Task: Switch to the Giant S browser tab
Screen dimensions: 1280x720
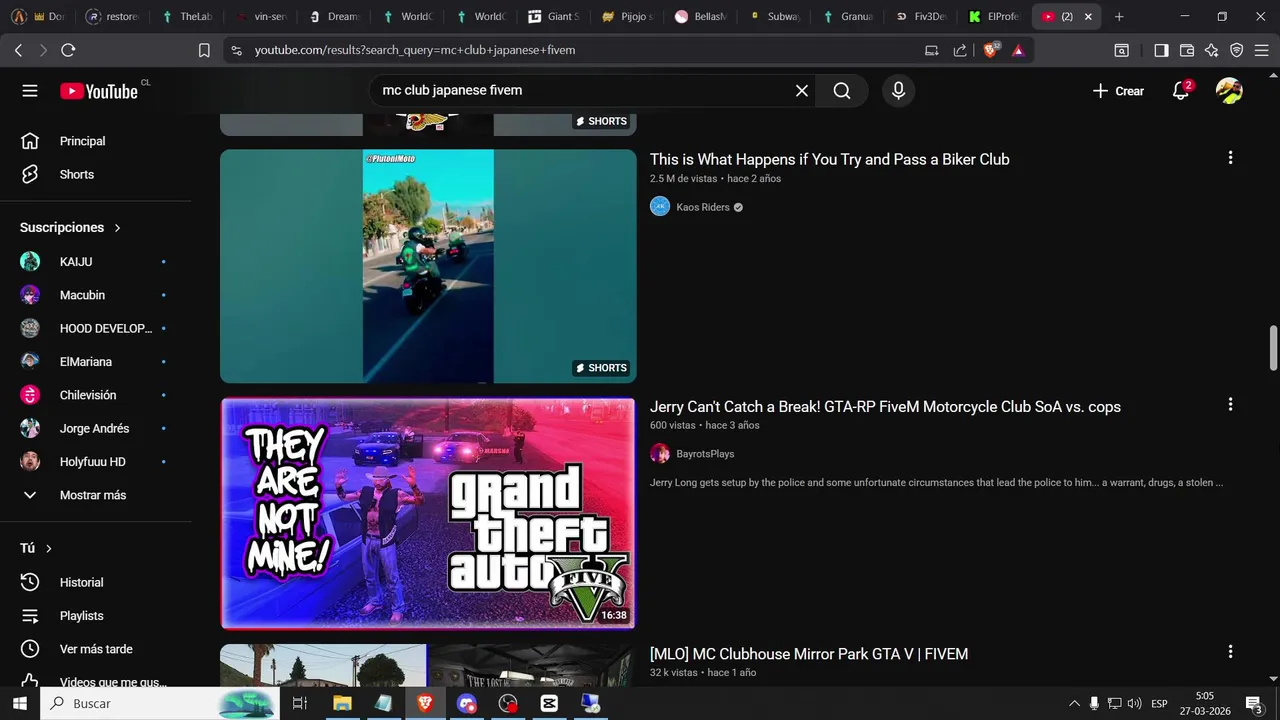Action: tap(556, 17)
